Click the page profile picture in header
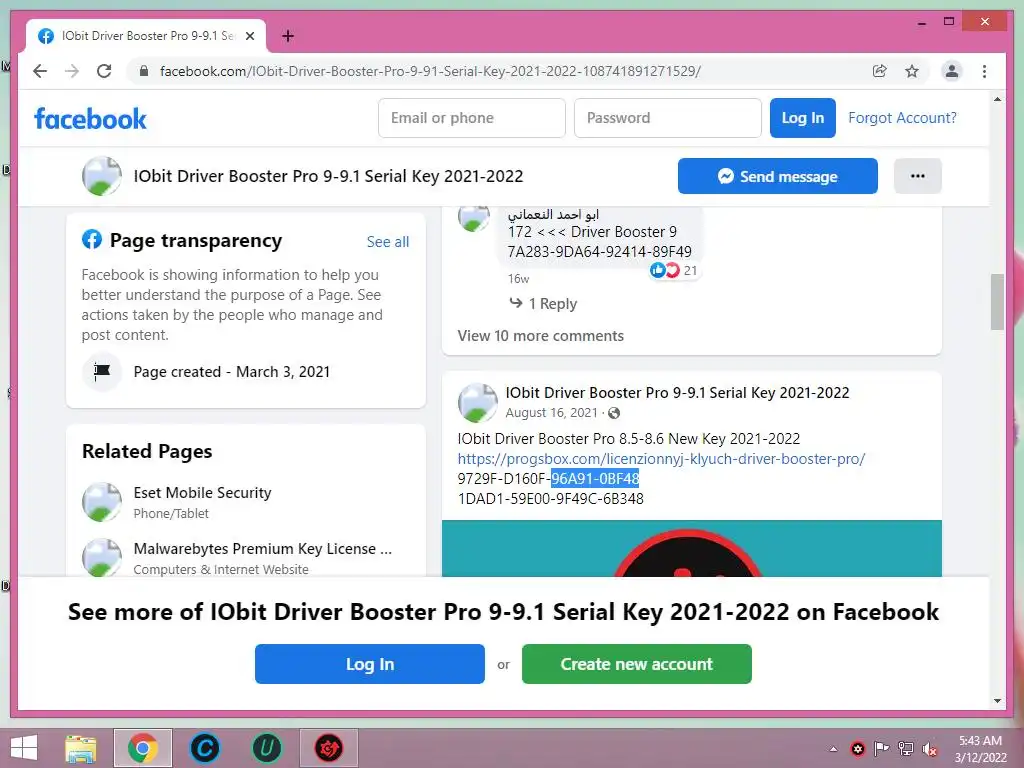The height and width of the screenshot is (768, 1024). point(102,176)
